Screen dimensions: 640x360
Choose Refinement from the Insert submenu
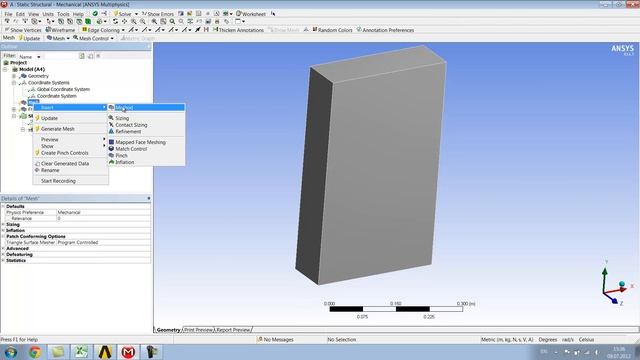146,131
